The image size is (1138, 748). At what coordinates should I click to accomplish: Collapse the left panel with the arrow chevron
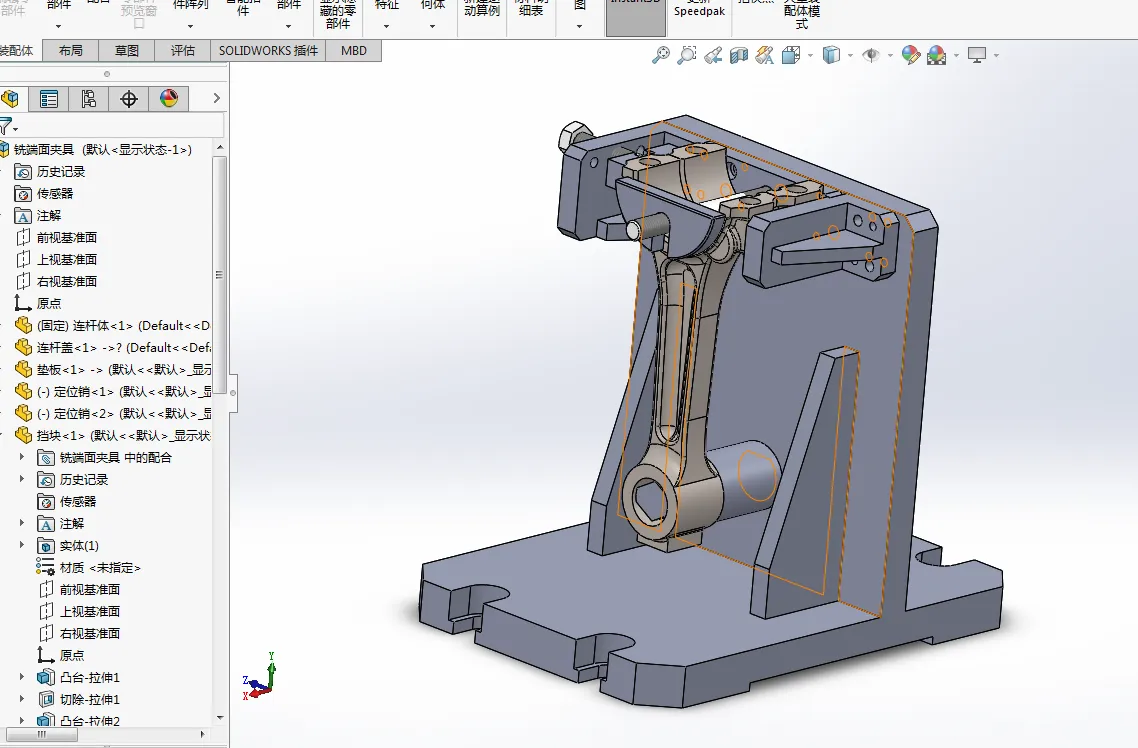click(216, 98)
